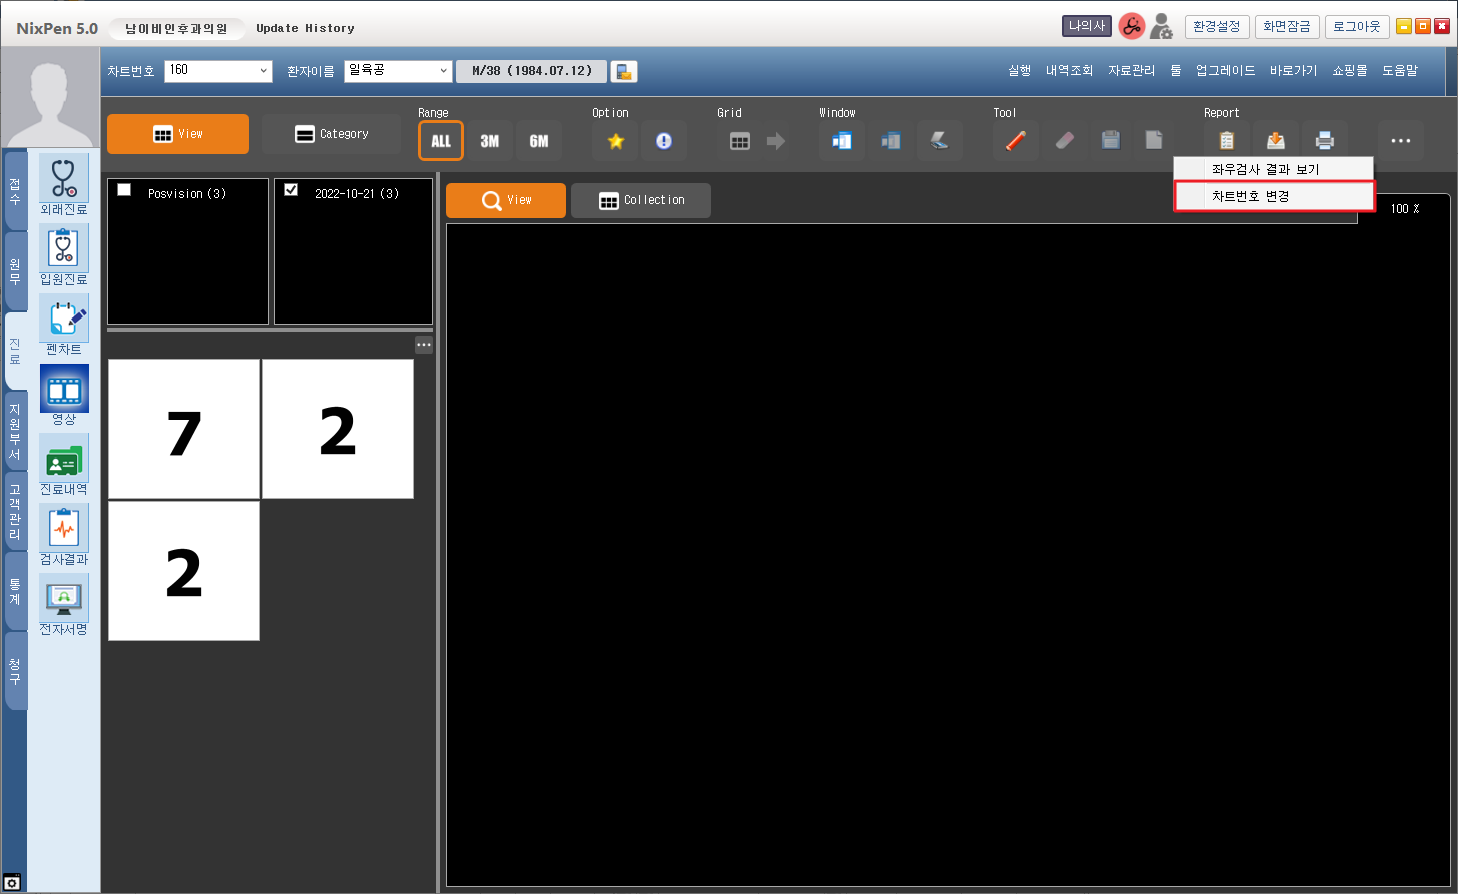Switch to the Collection tab
1458x894 pixels.
pyautogui.click(x=641, y=200)
